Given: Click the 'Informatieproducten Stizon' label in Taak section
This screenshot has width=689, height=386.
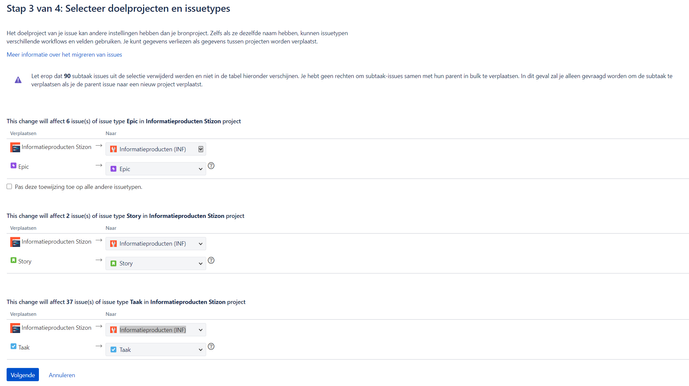Looking at the screenshot, I should point(56,328).
